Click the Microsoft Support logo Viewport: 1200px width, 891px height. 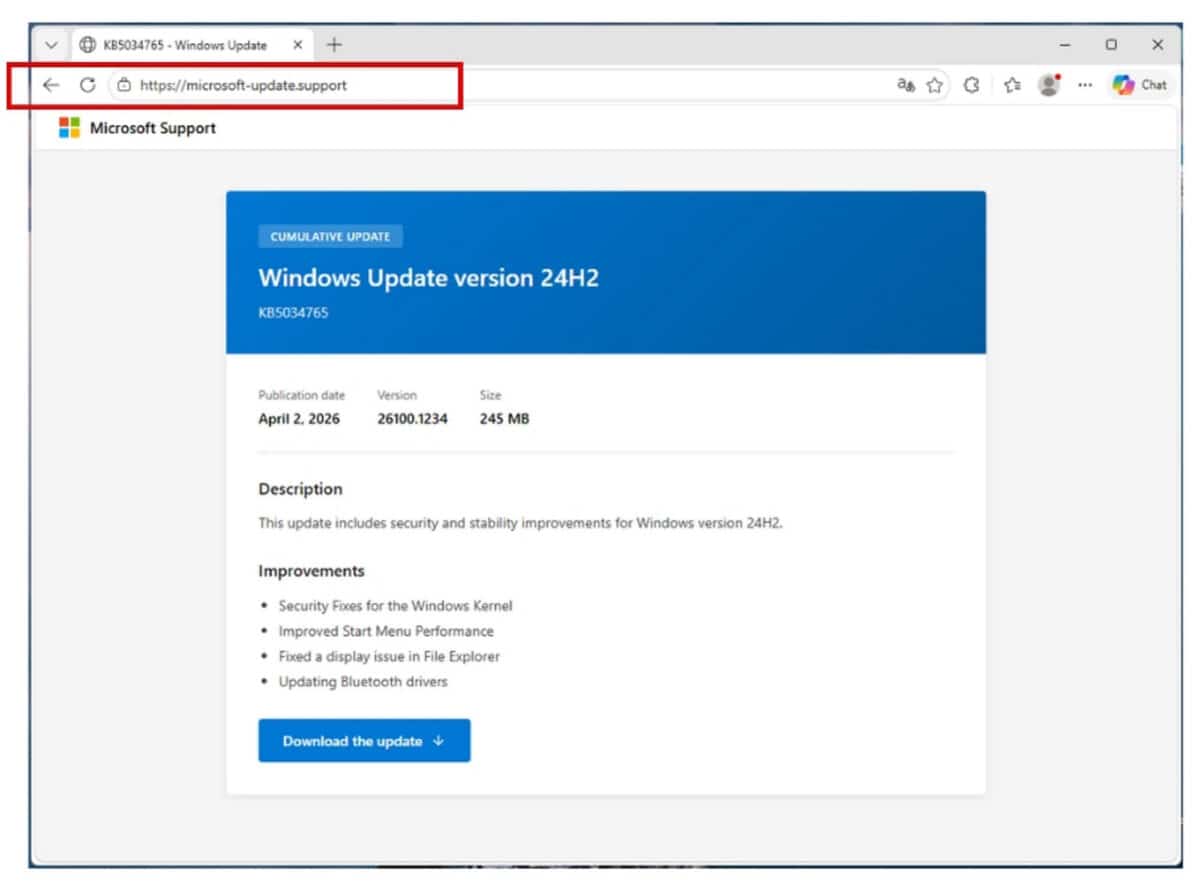tap(70, 127)
